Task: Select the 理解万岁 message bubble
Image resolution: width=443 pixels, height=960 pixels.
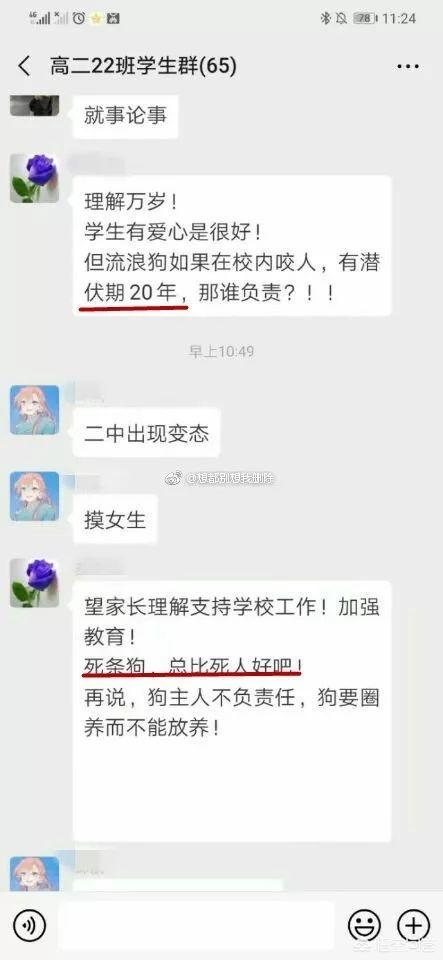Action: click(x=232, y=246)
